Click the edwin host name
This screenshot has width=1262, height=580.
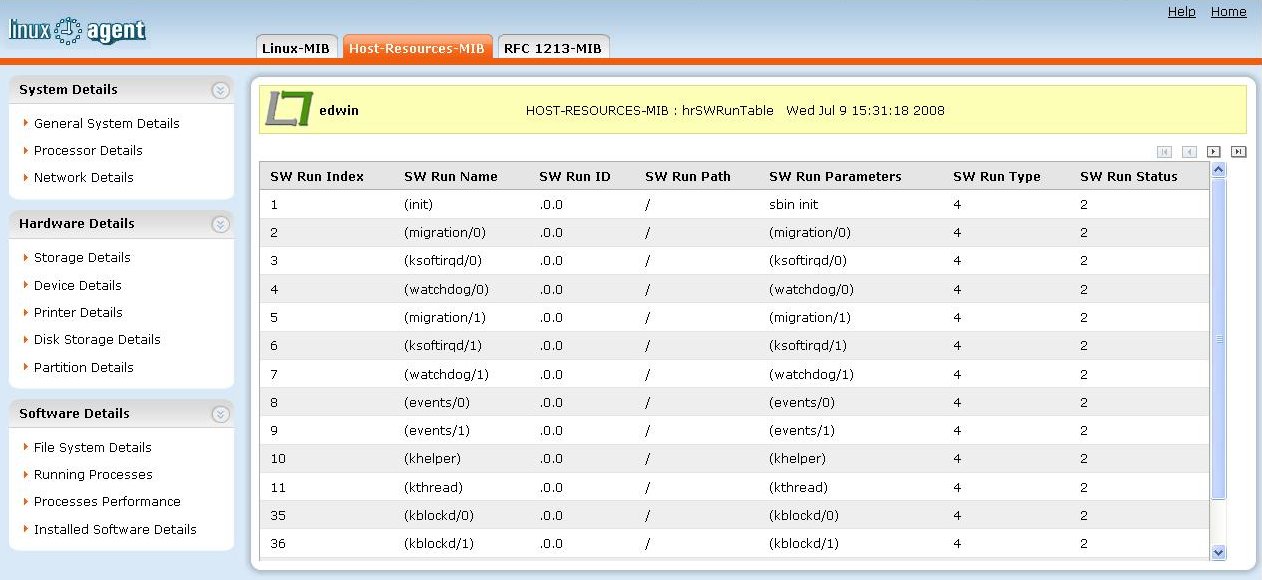click(339, 111)
